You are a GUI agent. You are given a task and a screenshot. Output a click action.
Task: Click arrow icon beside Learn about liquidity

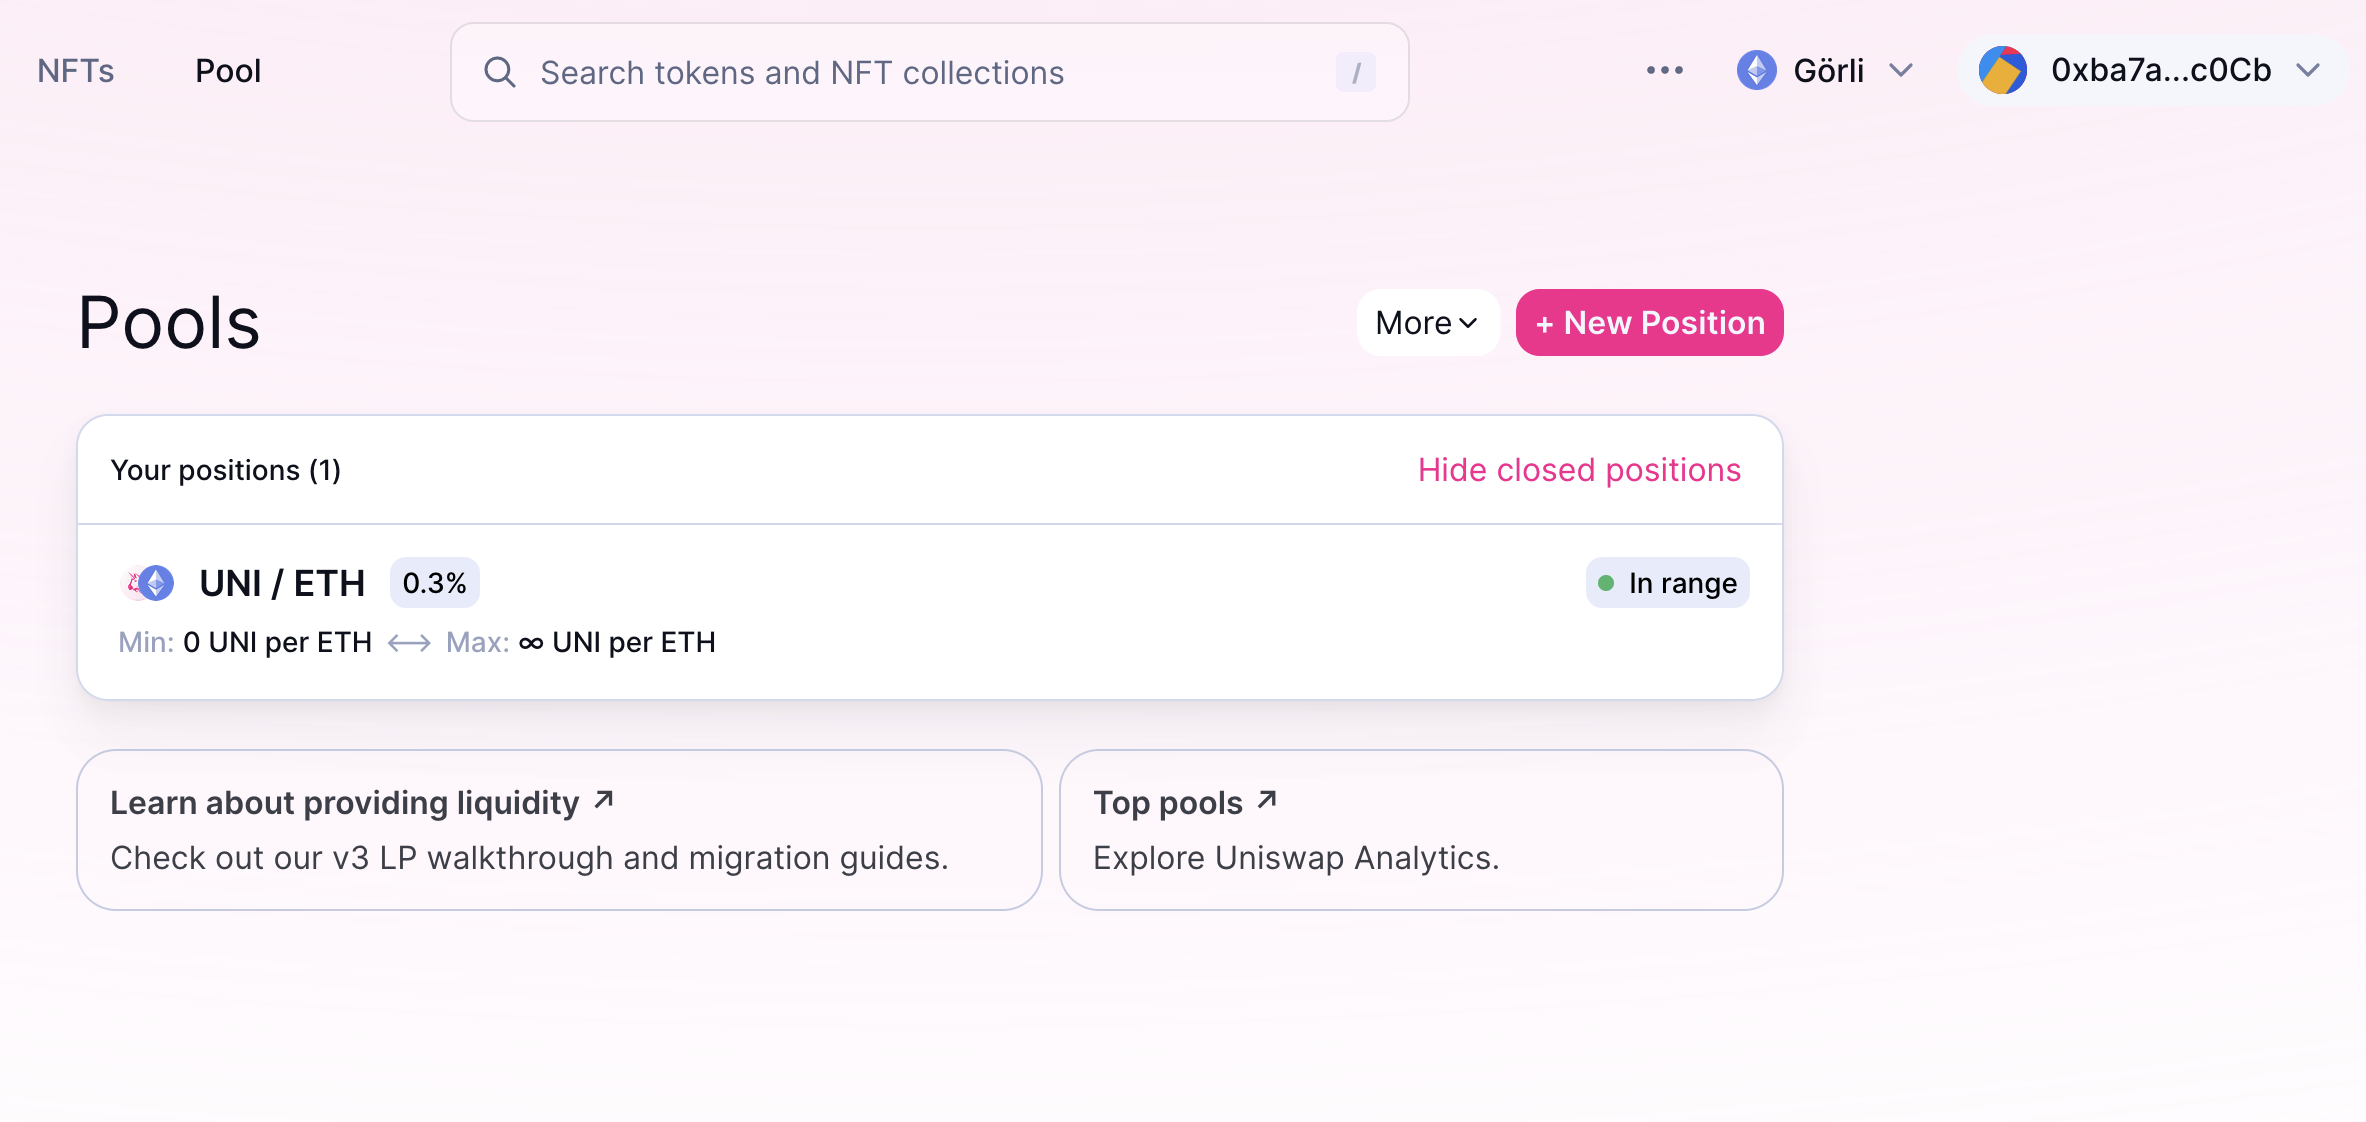pos(604,800)
